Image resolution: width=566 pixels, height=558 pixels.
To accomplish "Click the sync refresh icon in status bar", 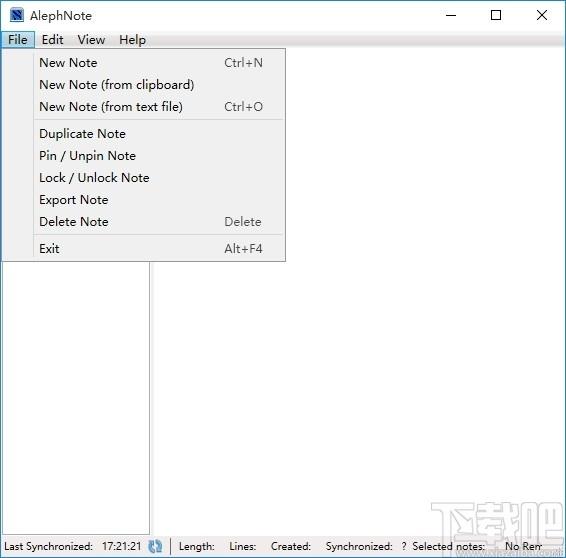I will point(155,546).
